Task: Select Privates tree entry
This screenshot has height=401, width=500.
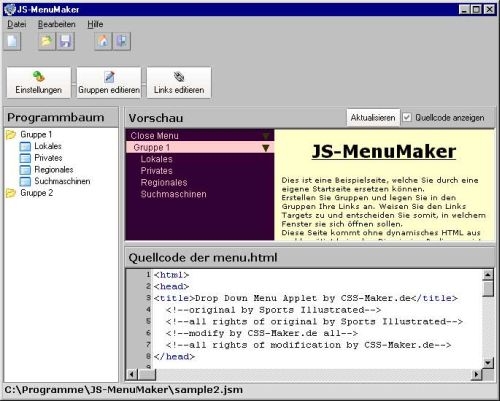Action: 48,158
